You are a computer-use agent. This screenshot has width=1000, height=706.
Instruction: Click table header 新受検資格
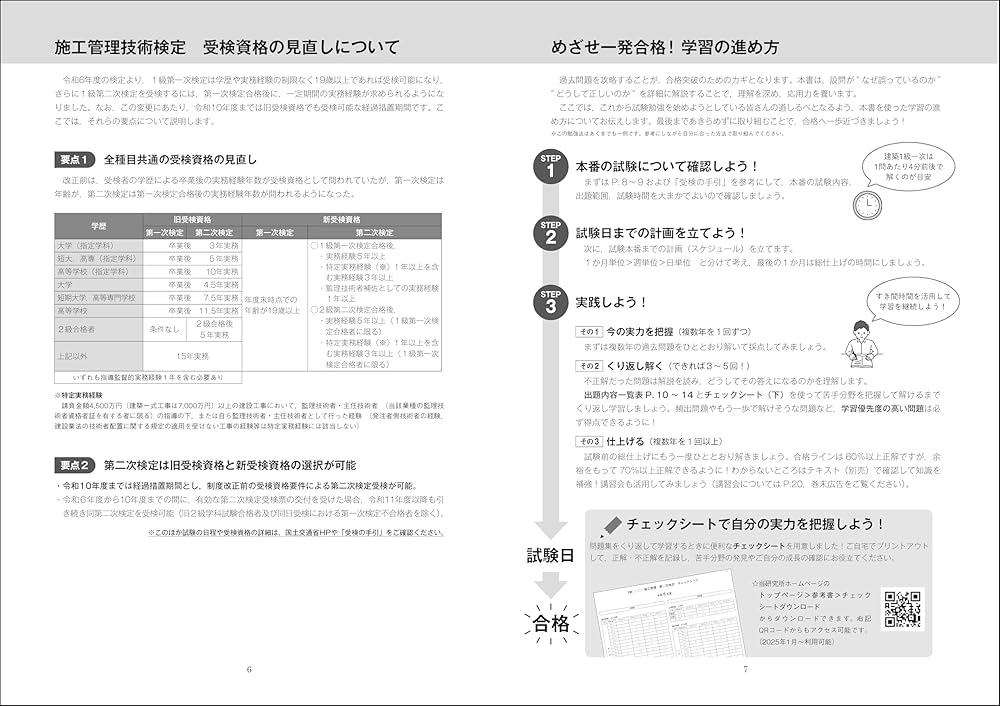[342, 219]
